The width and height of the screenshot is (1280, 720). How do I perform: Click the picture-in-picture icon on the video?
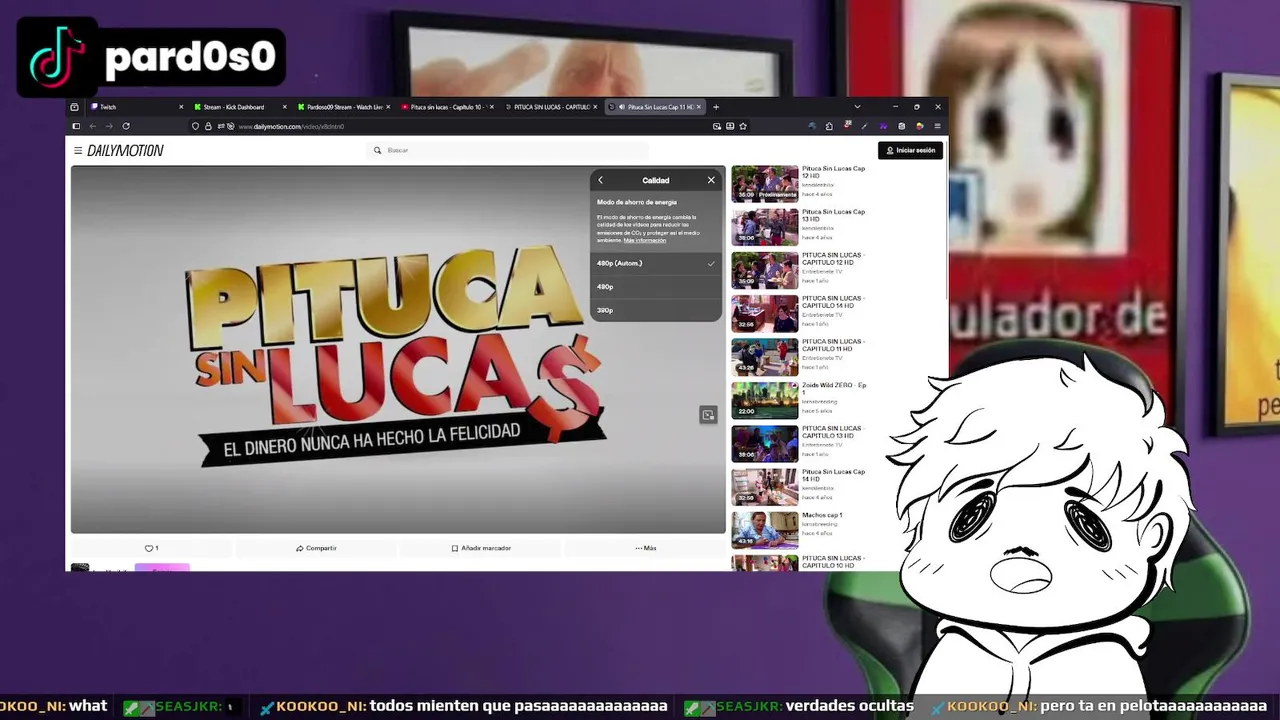coord(708,415)
